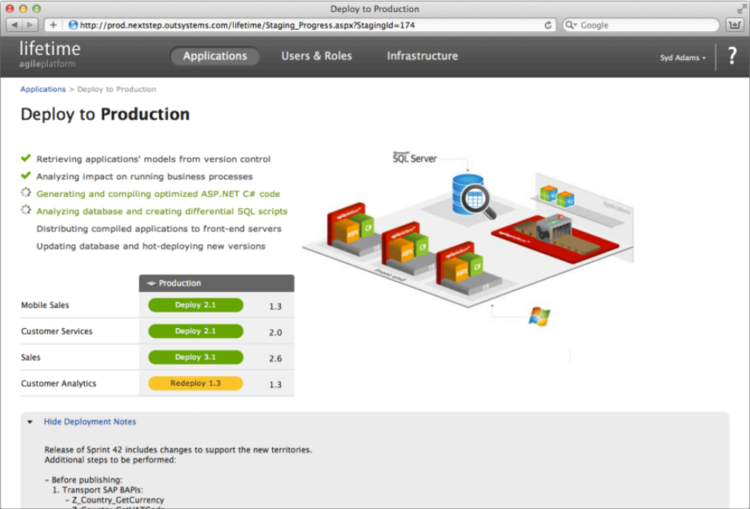Click the spinner beside Generating and compiling

coord(26,192)
